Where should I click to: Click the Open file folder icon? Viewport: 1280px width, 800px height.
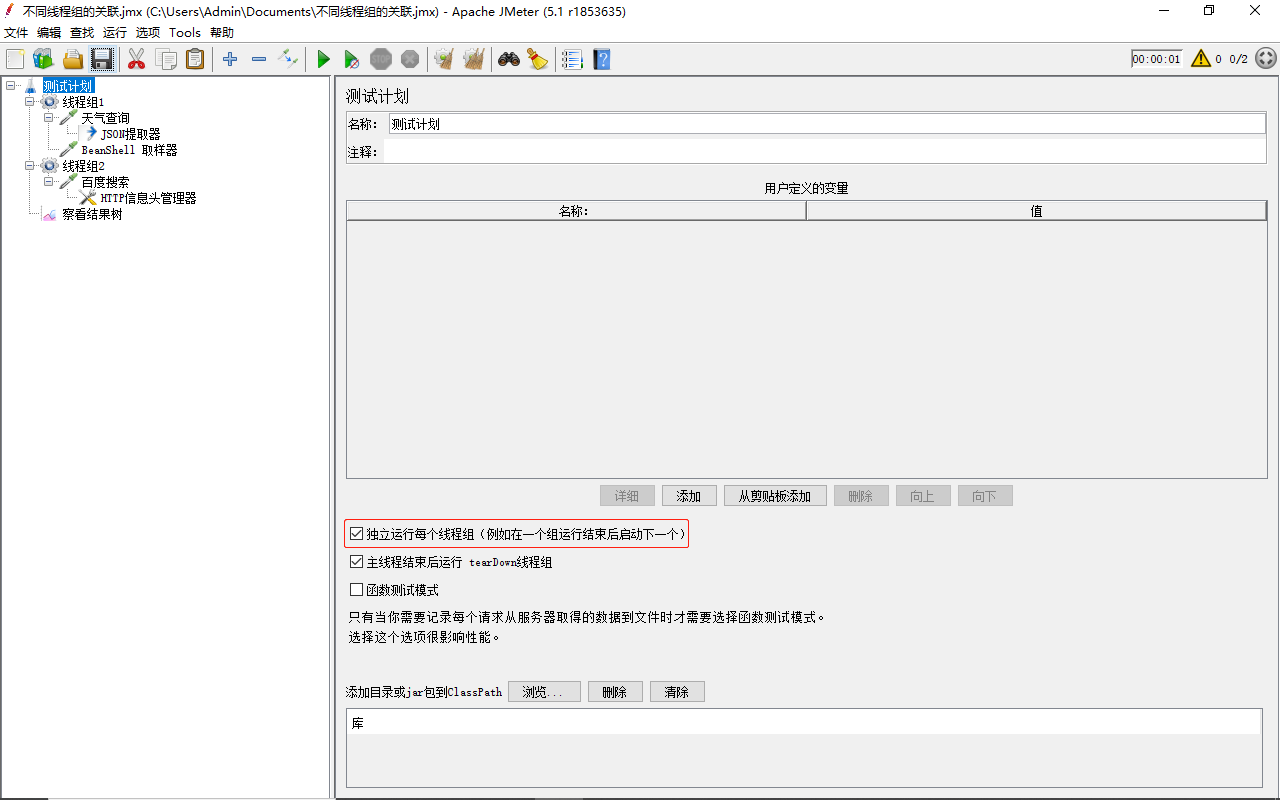[73, 59]
